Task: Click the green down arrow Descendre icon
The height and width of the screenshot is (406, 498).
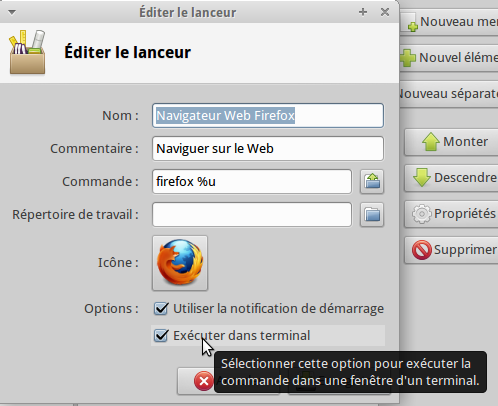Action: [422, 177]
